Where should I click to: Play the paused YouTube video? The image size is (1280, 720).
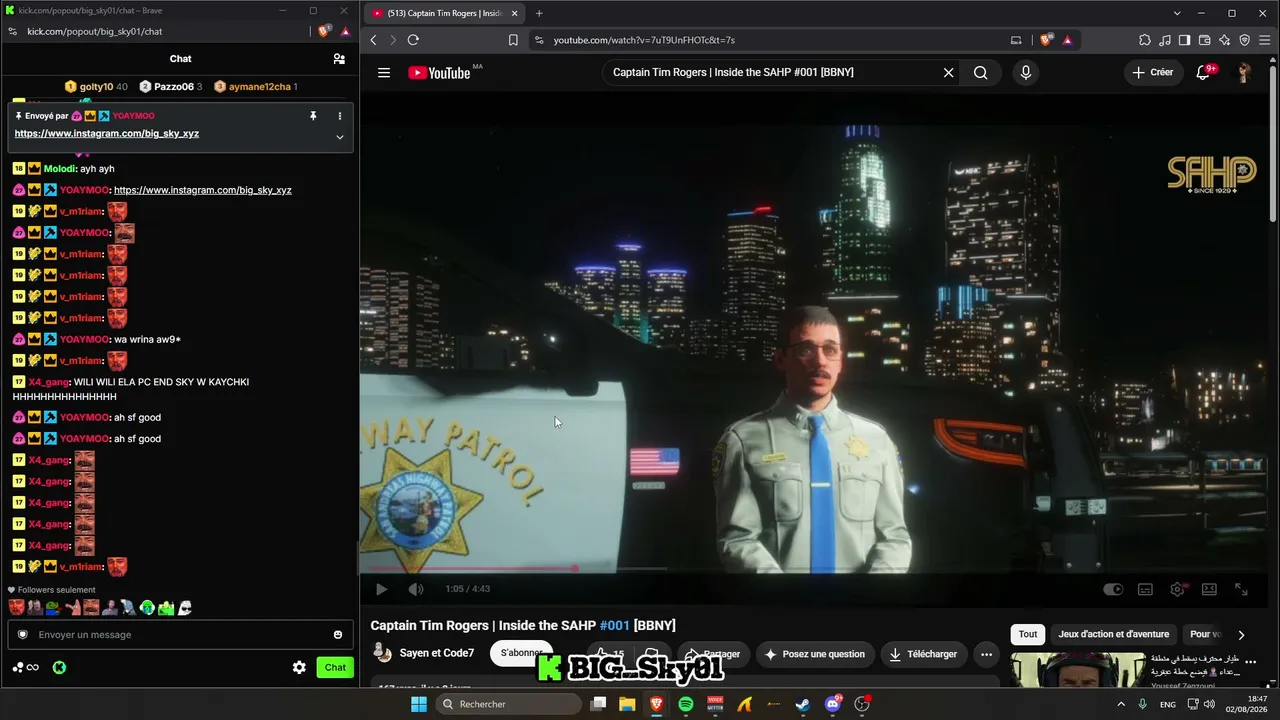point(381,589)
